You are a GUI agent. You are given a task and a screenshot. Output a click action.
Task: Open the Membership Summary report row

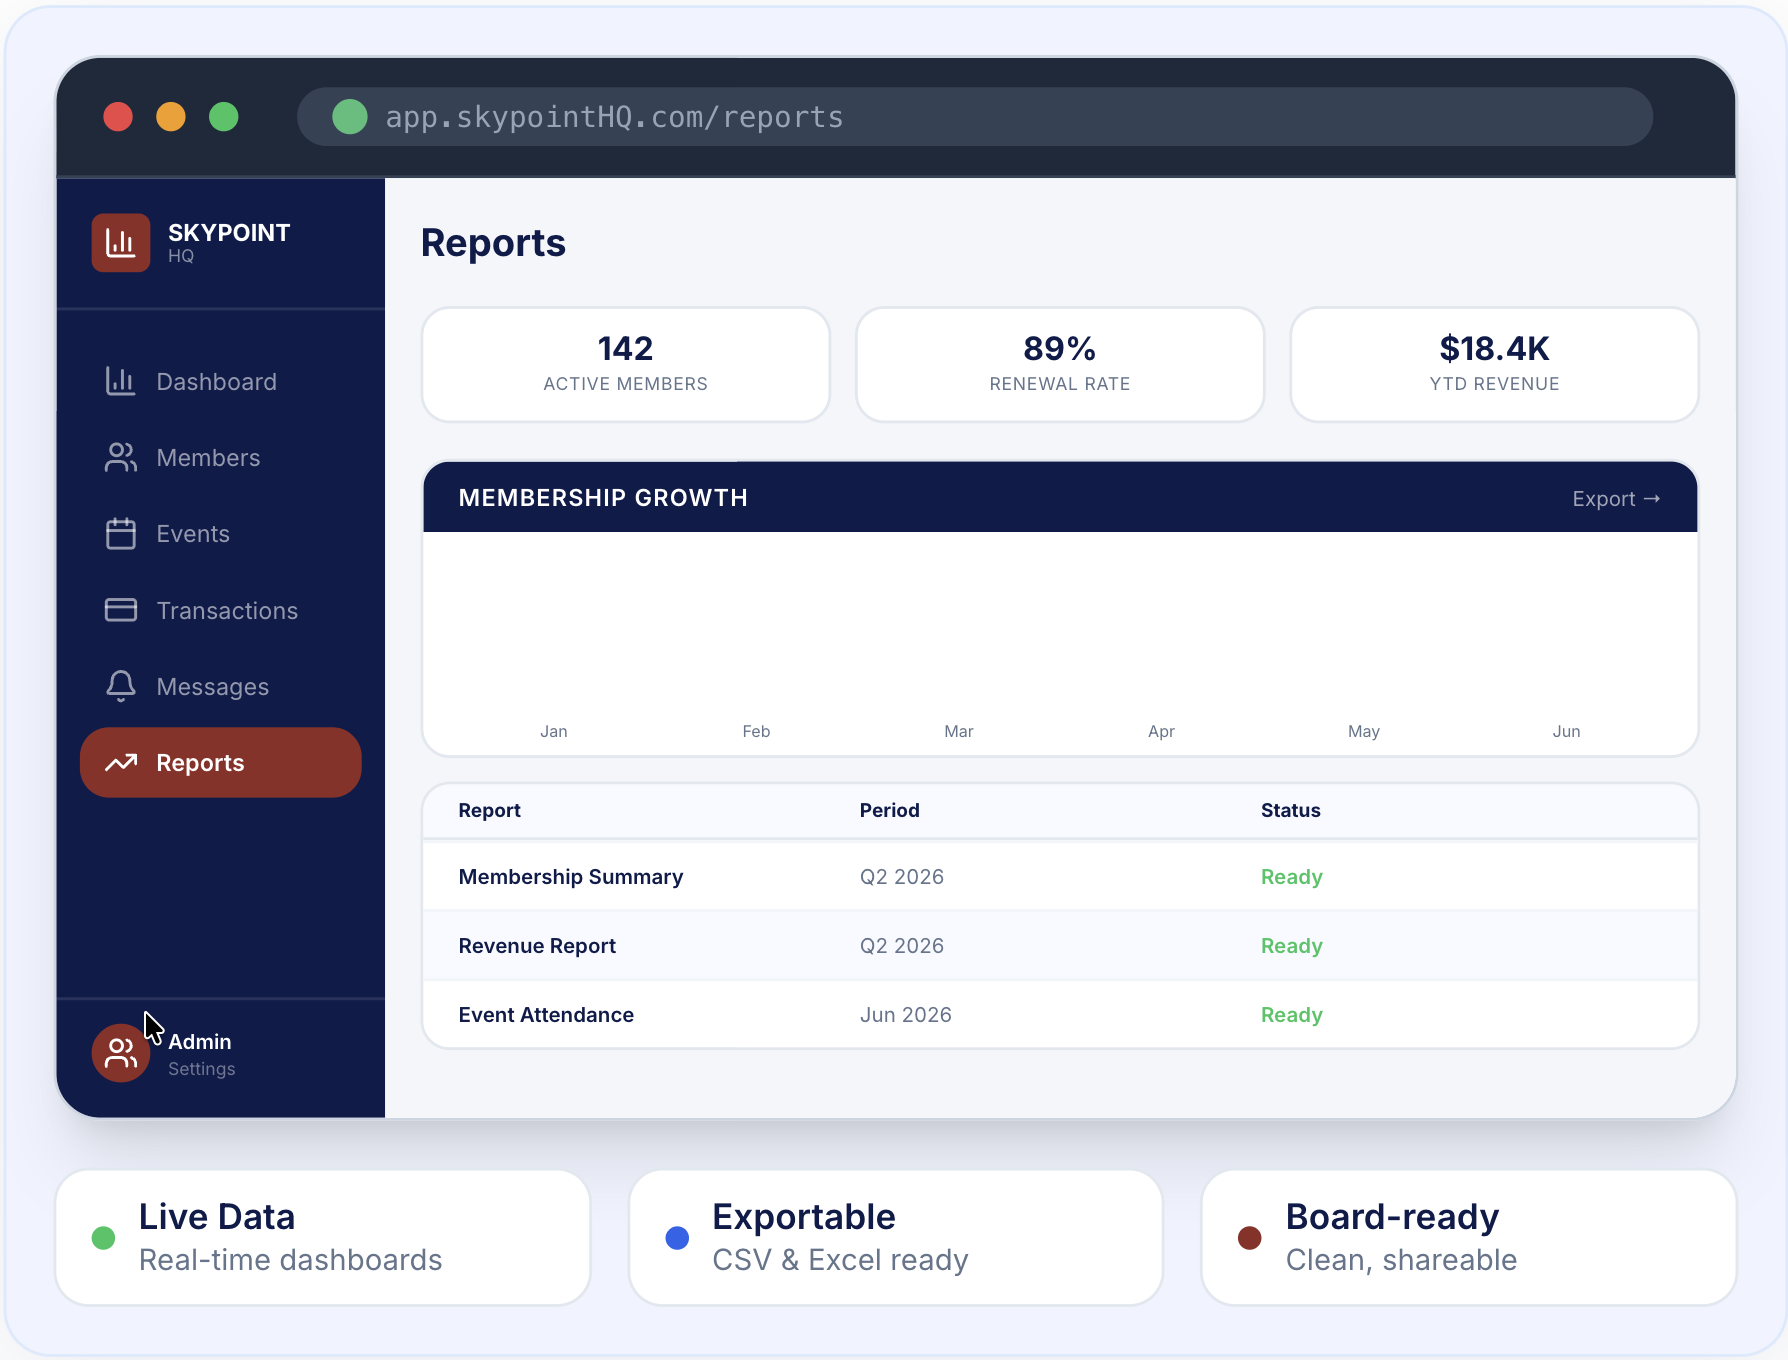(x=1060, y=877)
